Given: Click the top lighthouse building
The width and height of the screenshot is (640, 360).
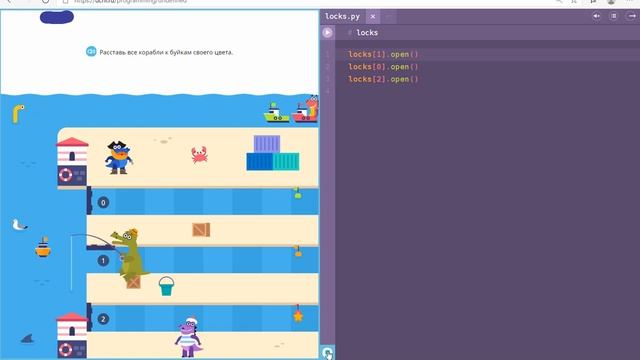Looking at the screenshot, I should click(x=72, y=162).
